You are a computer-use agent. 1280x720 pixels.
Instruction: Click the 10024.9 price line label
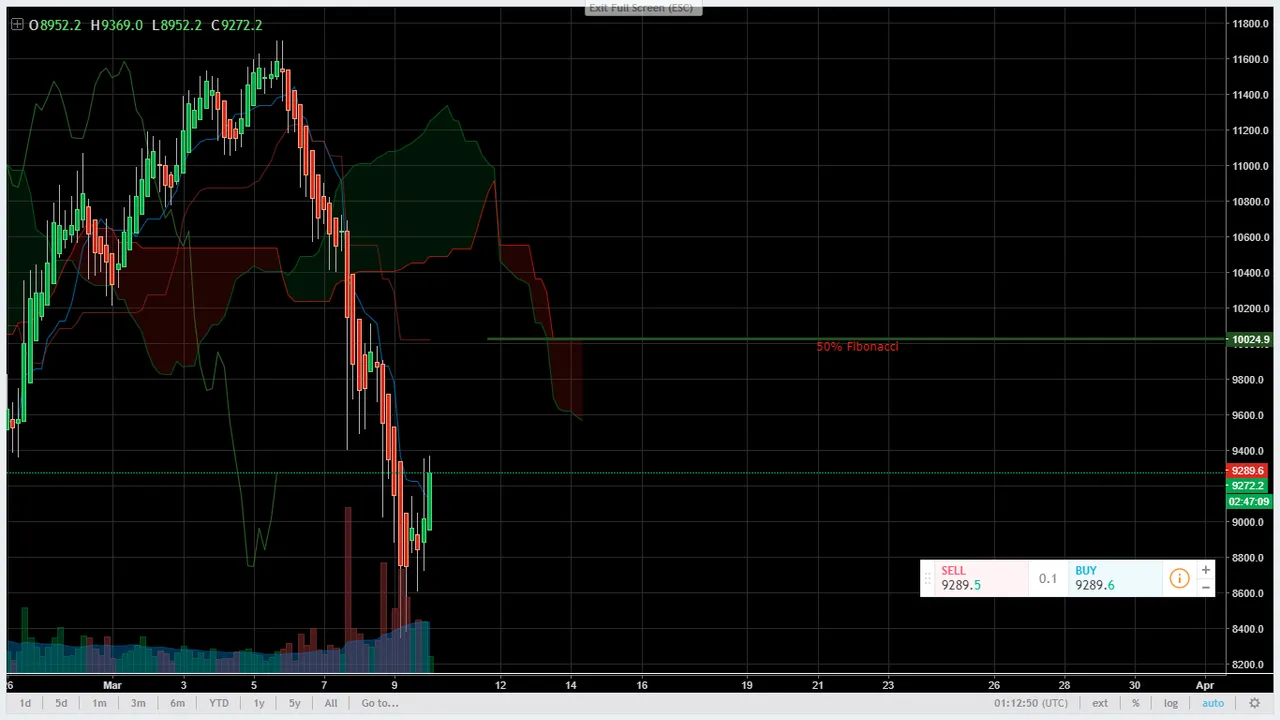(1251, 340)
